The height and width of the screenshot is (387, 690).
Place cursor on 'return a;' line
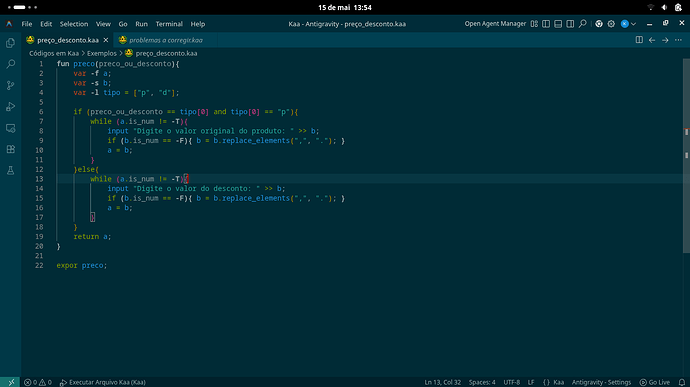point(92,236)
